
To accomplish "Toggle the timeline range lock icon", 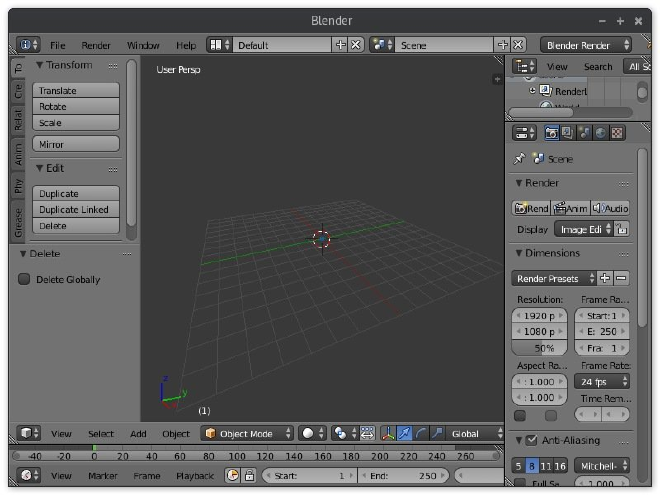I will tap(250, 475).
